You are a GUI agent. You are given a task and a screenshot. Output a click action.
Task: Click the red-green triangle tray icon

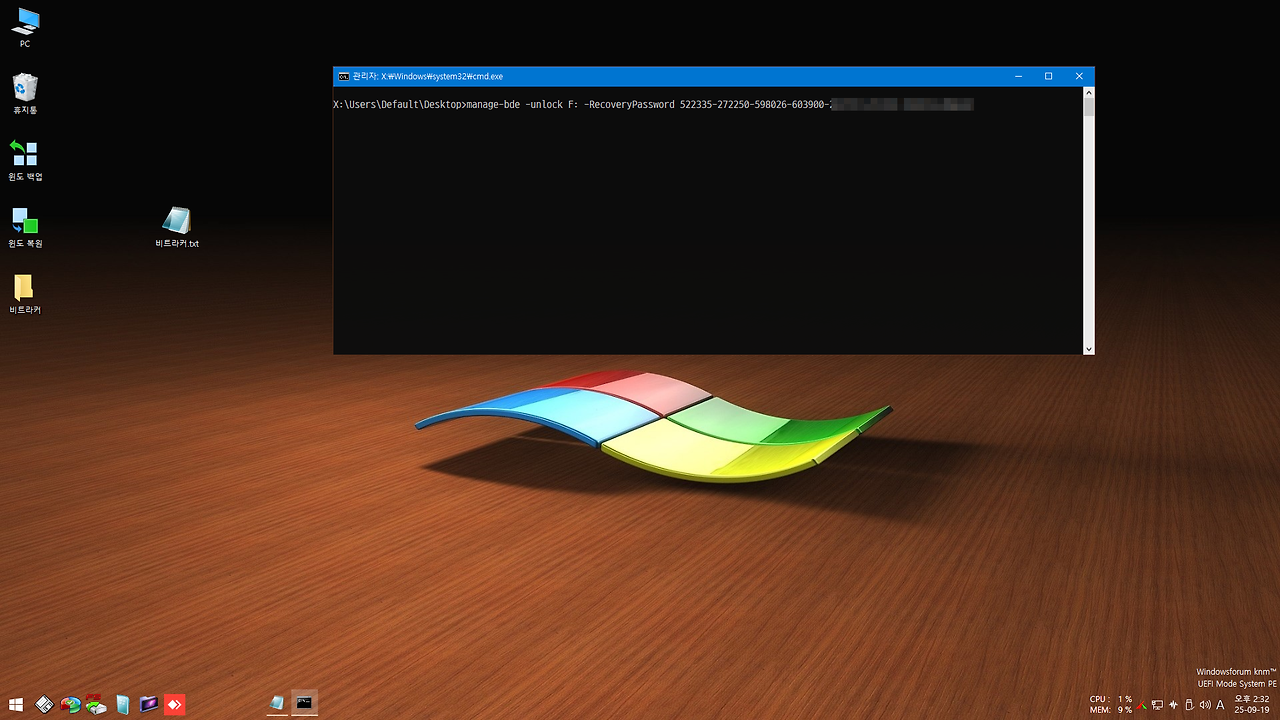(x=1141, y=706)
